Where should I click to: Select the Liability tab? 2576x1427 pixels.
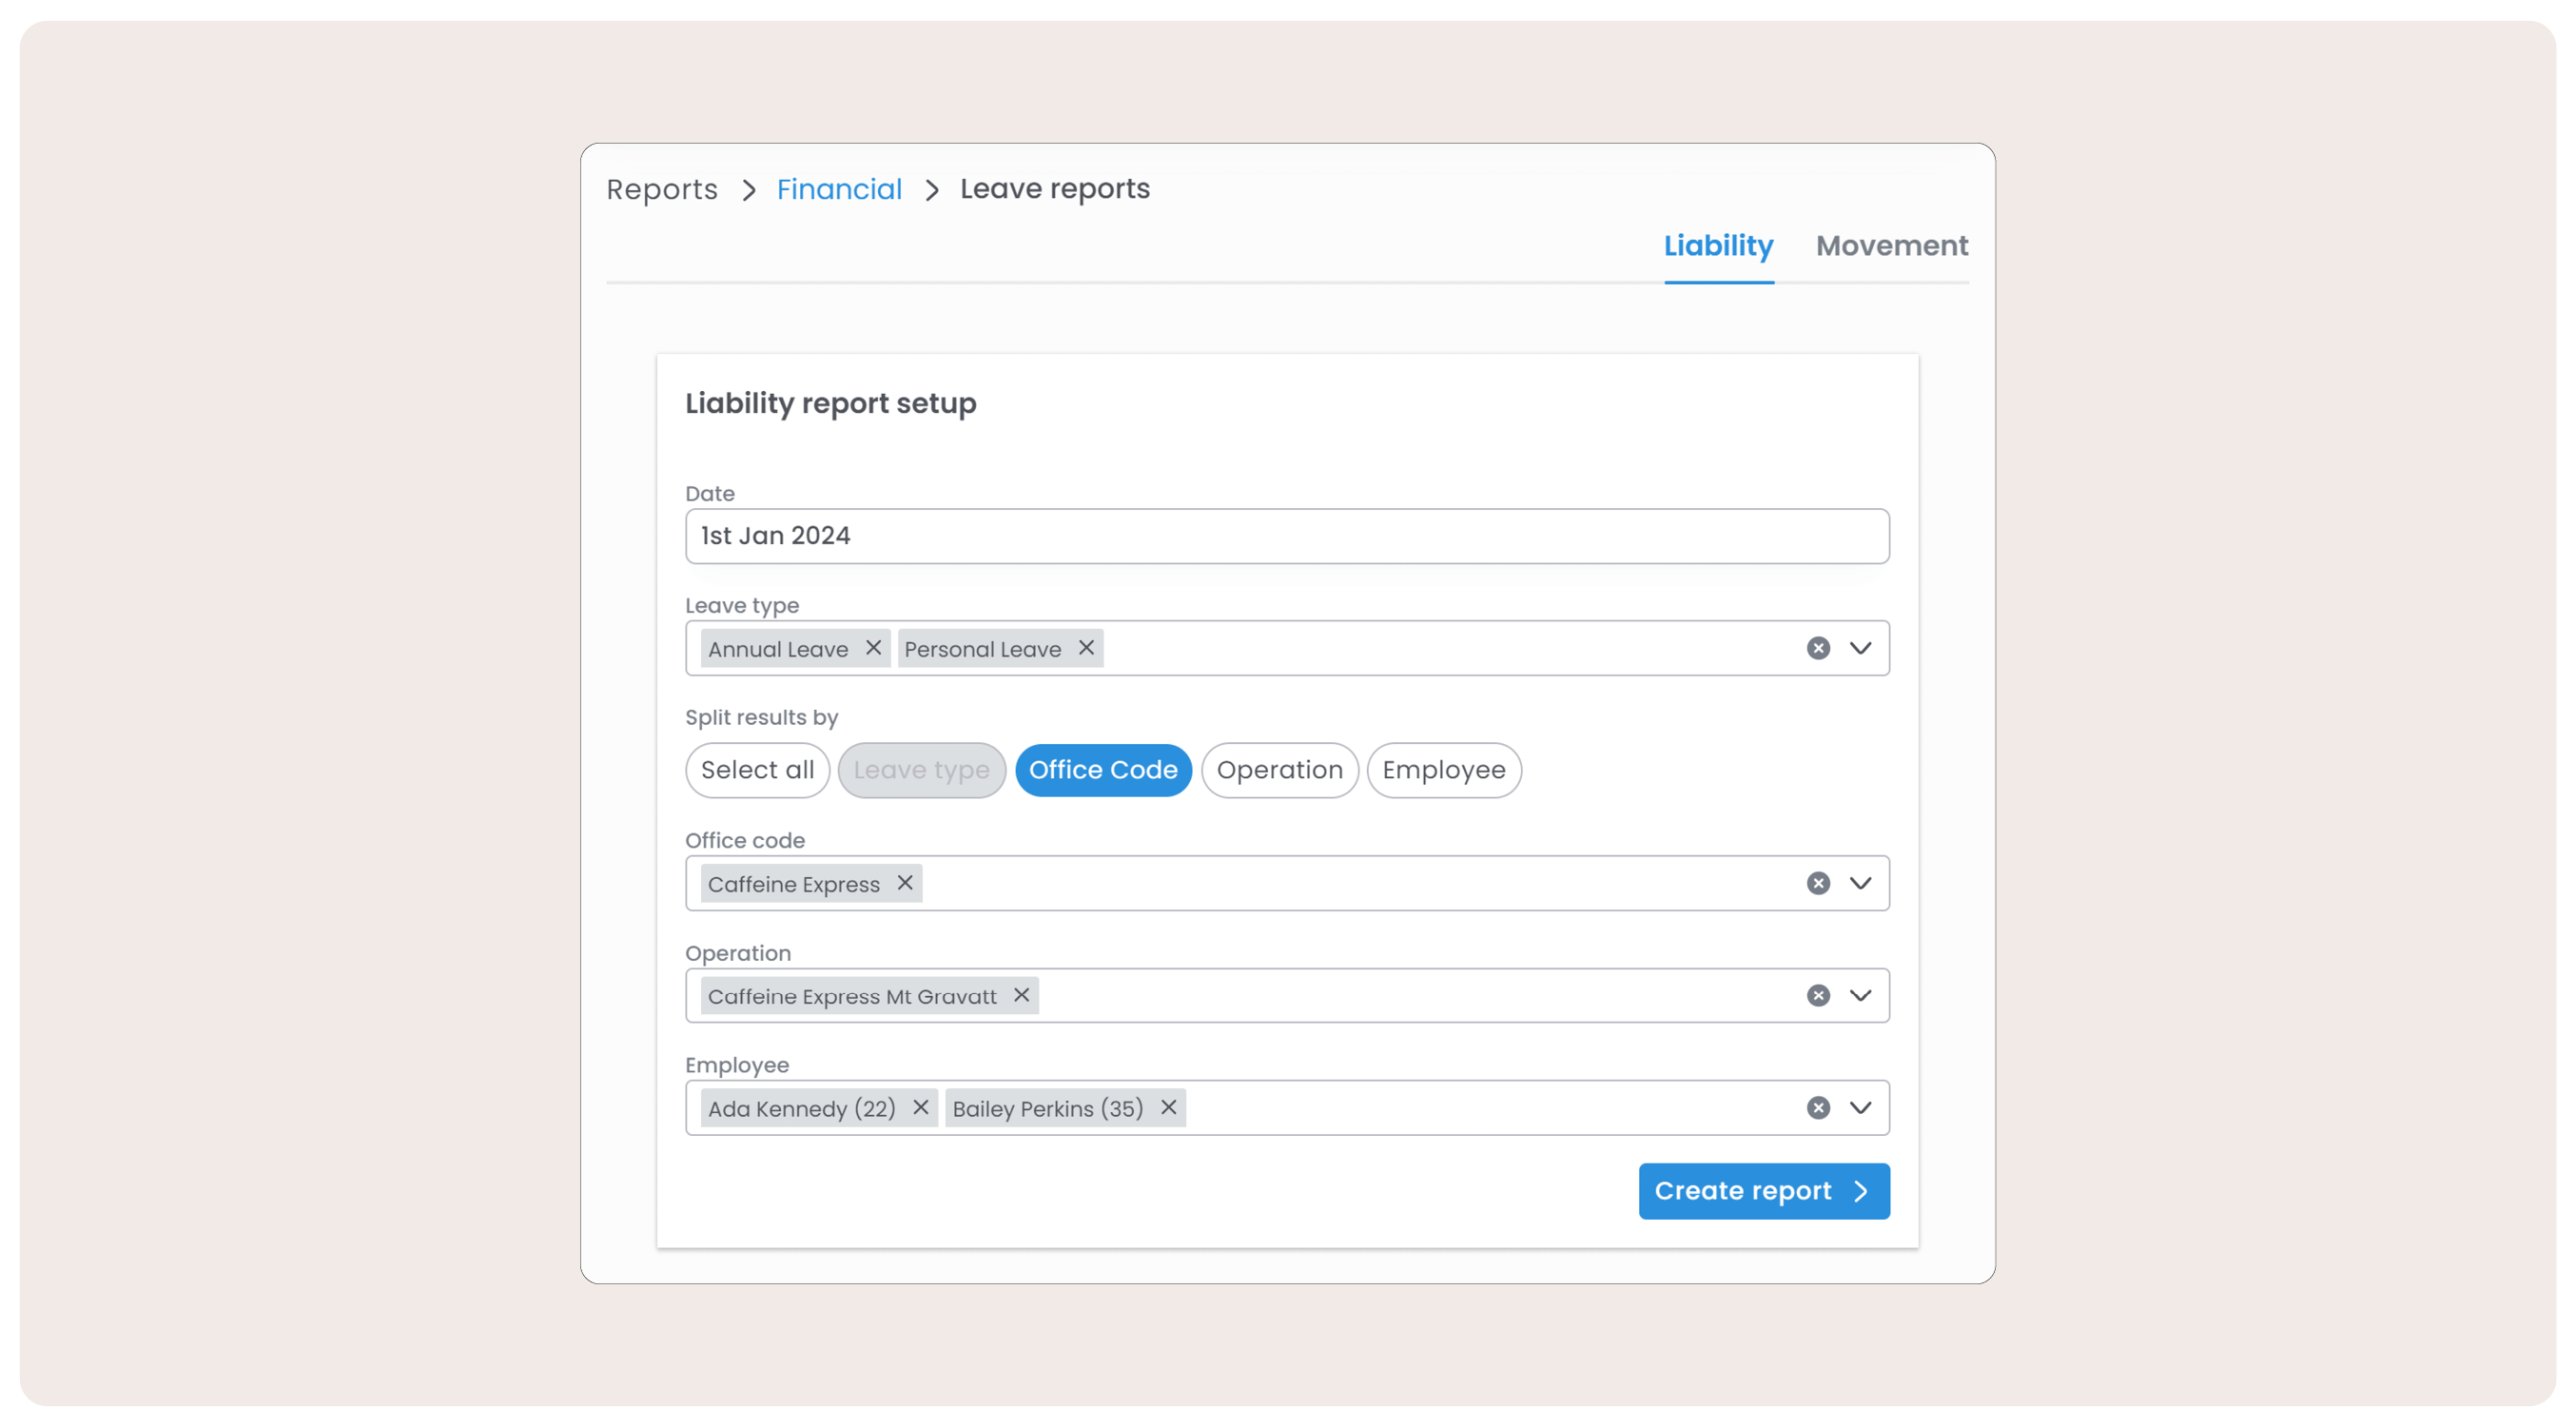point(1718,246)
